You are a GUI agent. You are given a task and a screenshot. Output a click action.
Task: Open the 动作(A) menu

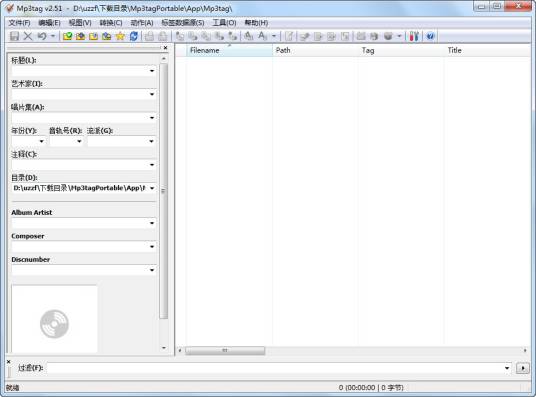142,23
